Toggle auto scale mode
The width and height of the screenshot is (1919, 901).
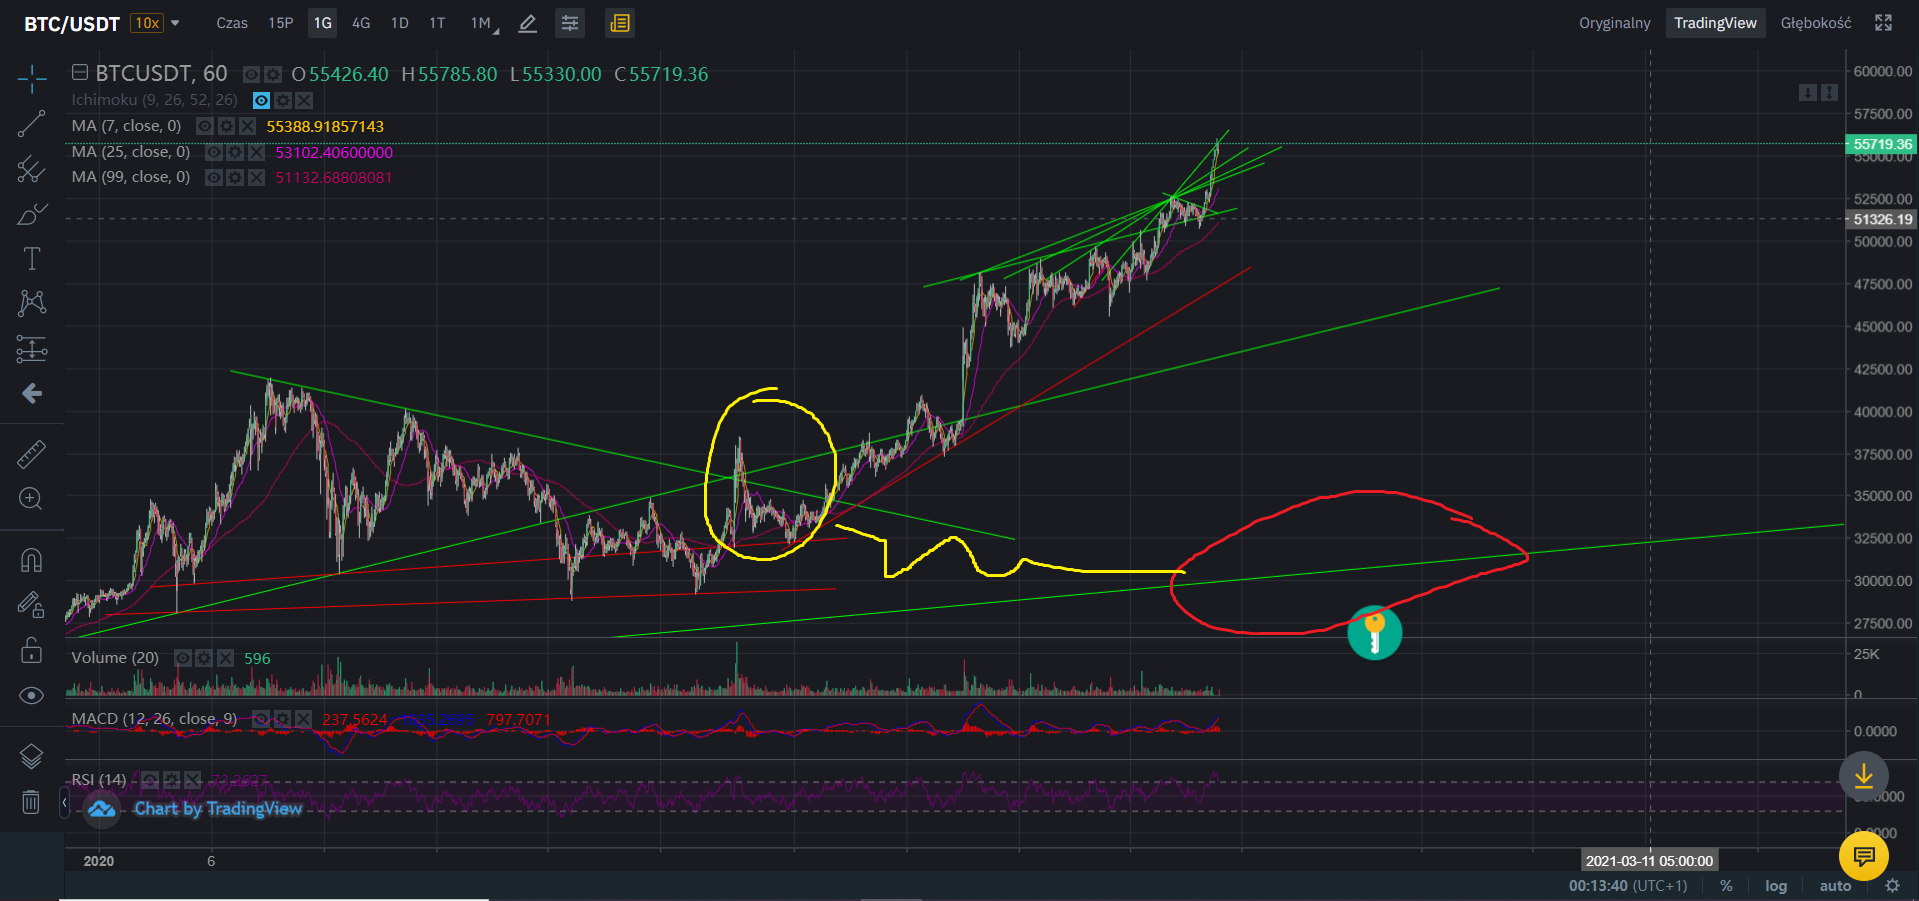pos(1835,886)
